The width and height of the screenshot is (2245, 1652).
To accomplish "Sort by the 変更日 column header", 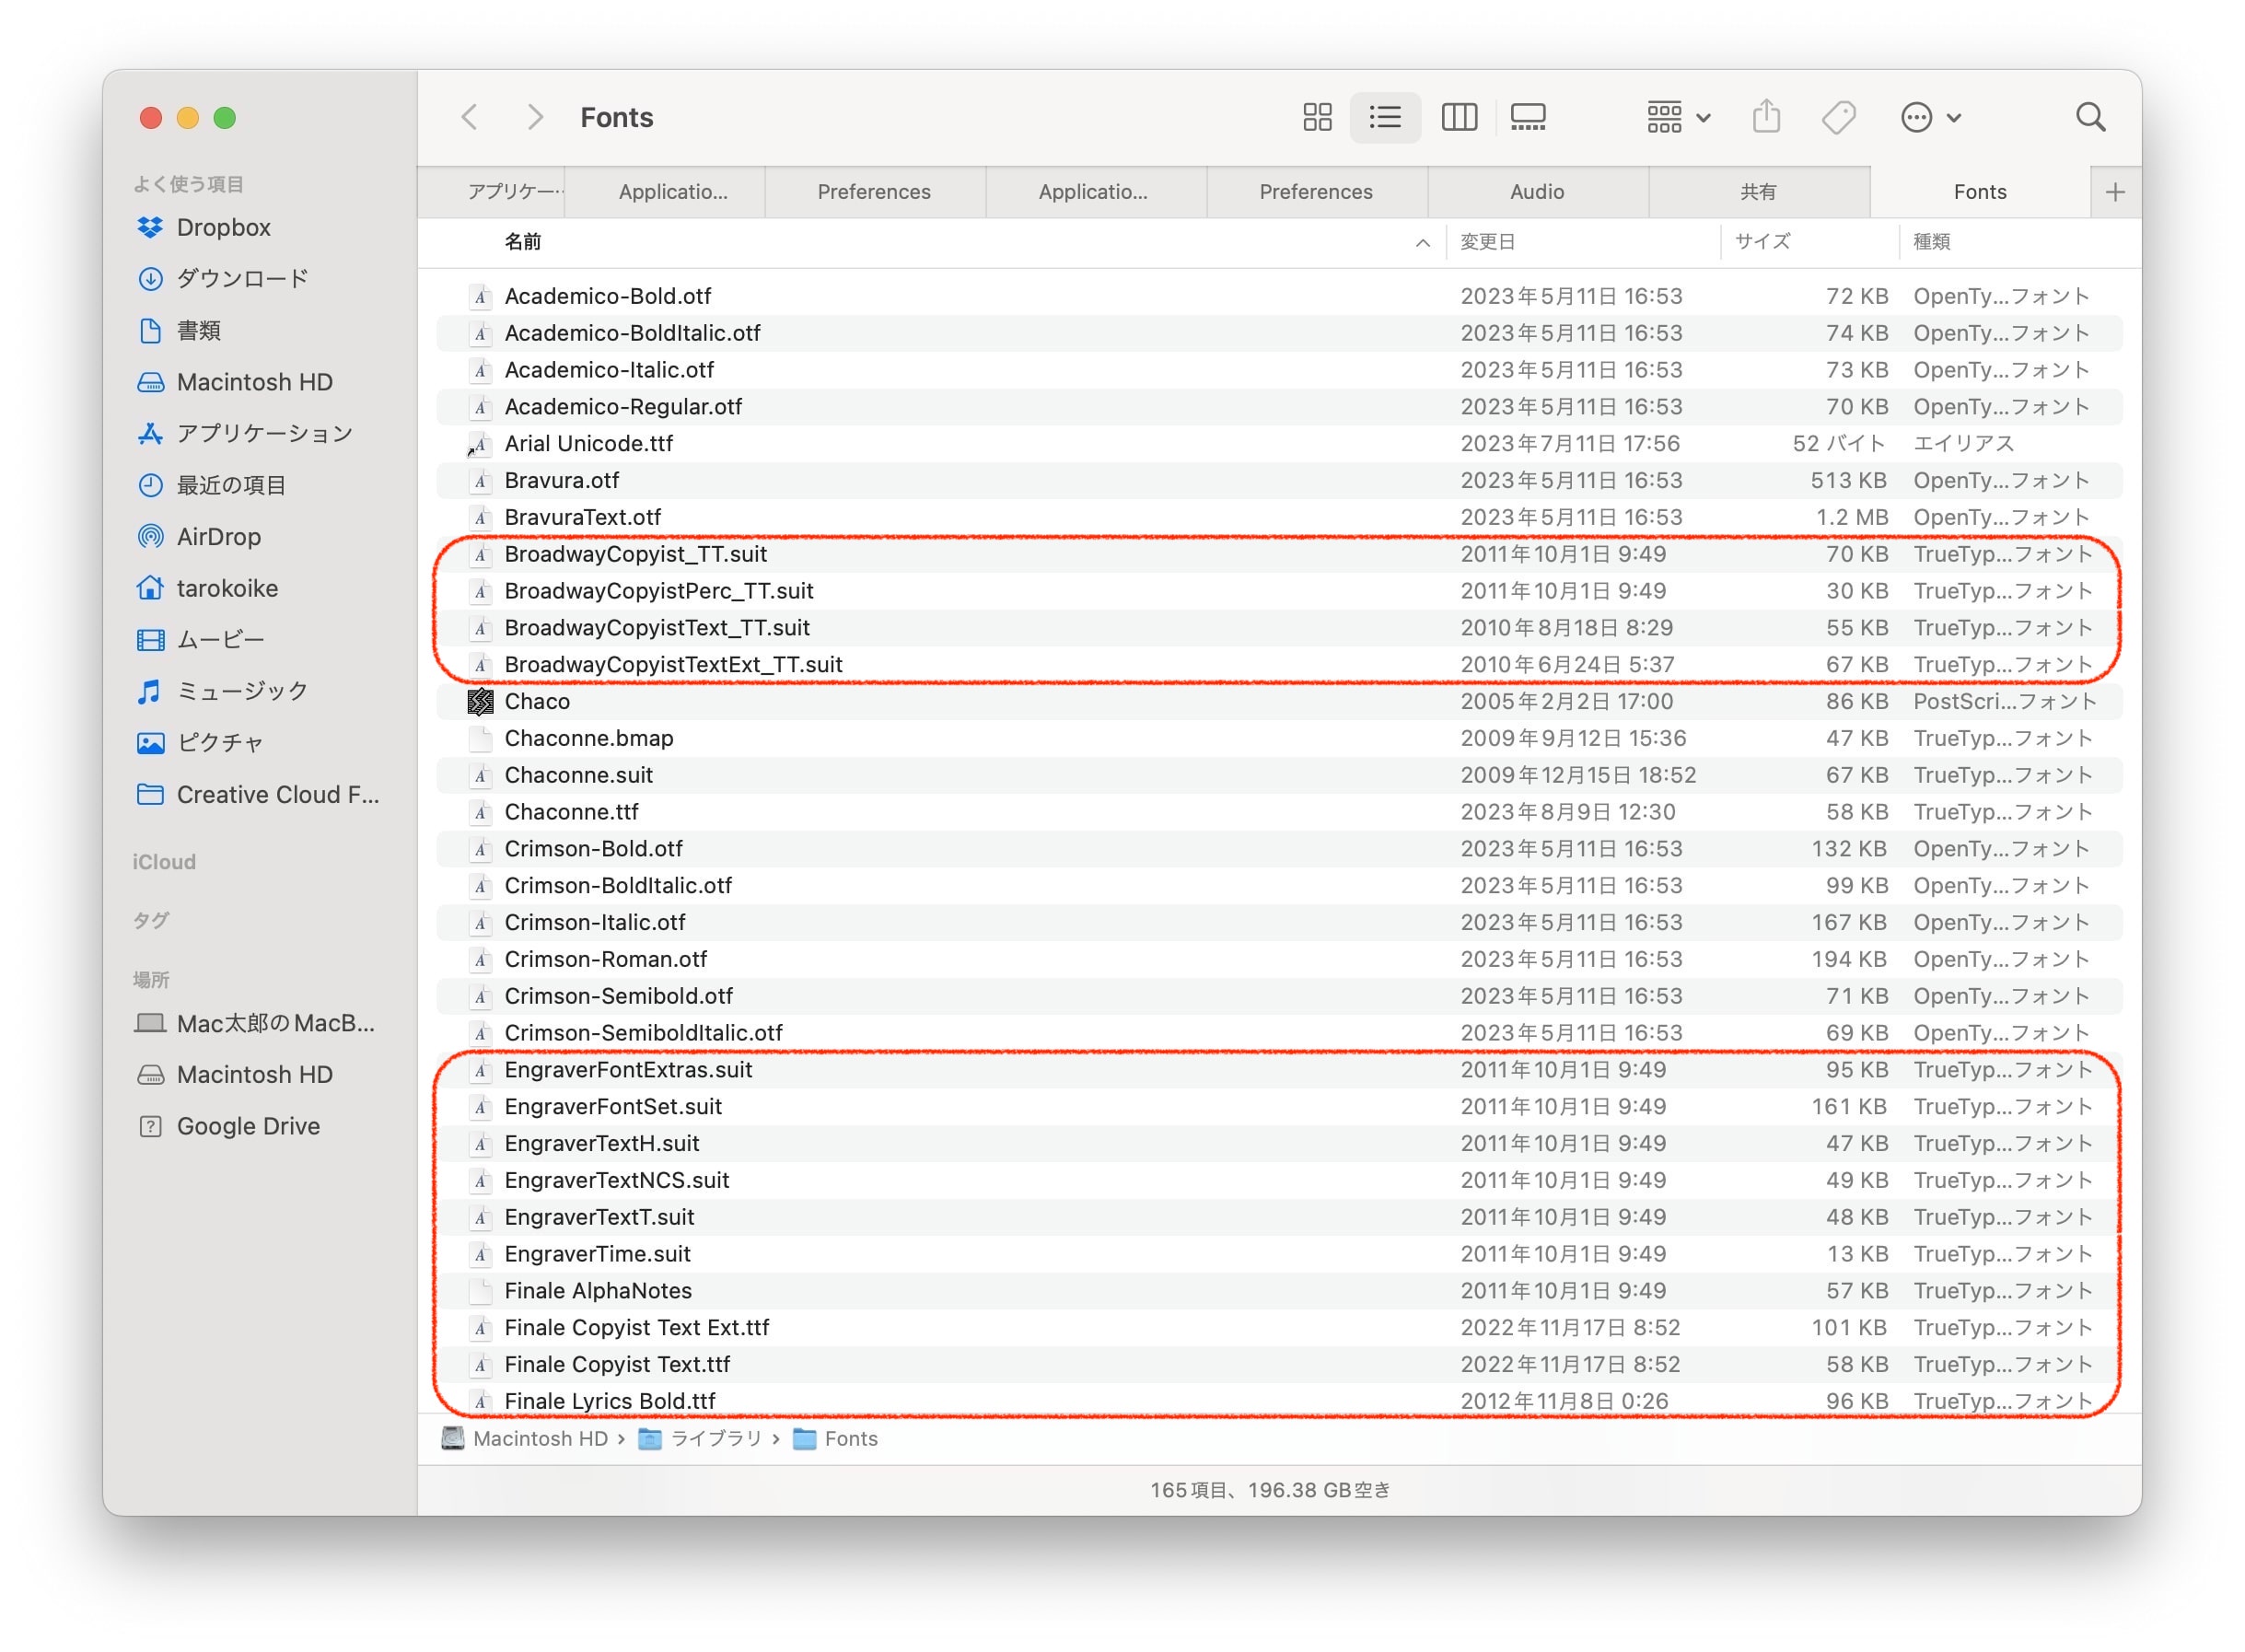I will pos(1487,242).
